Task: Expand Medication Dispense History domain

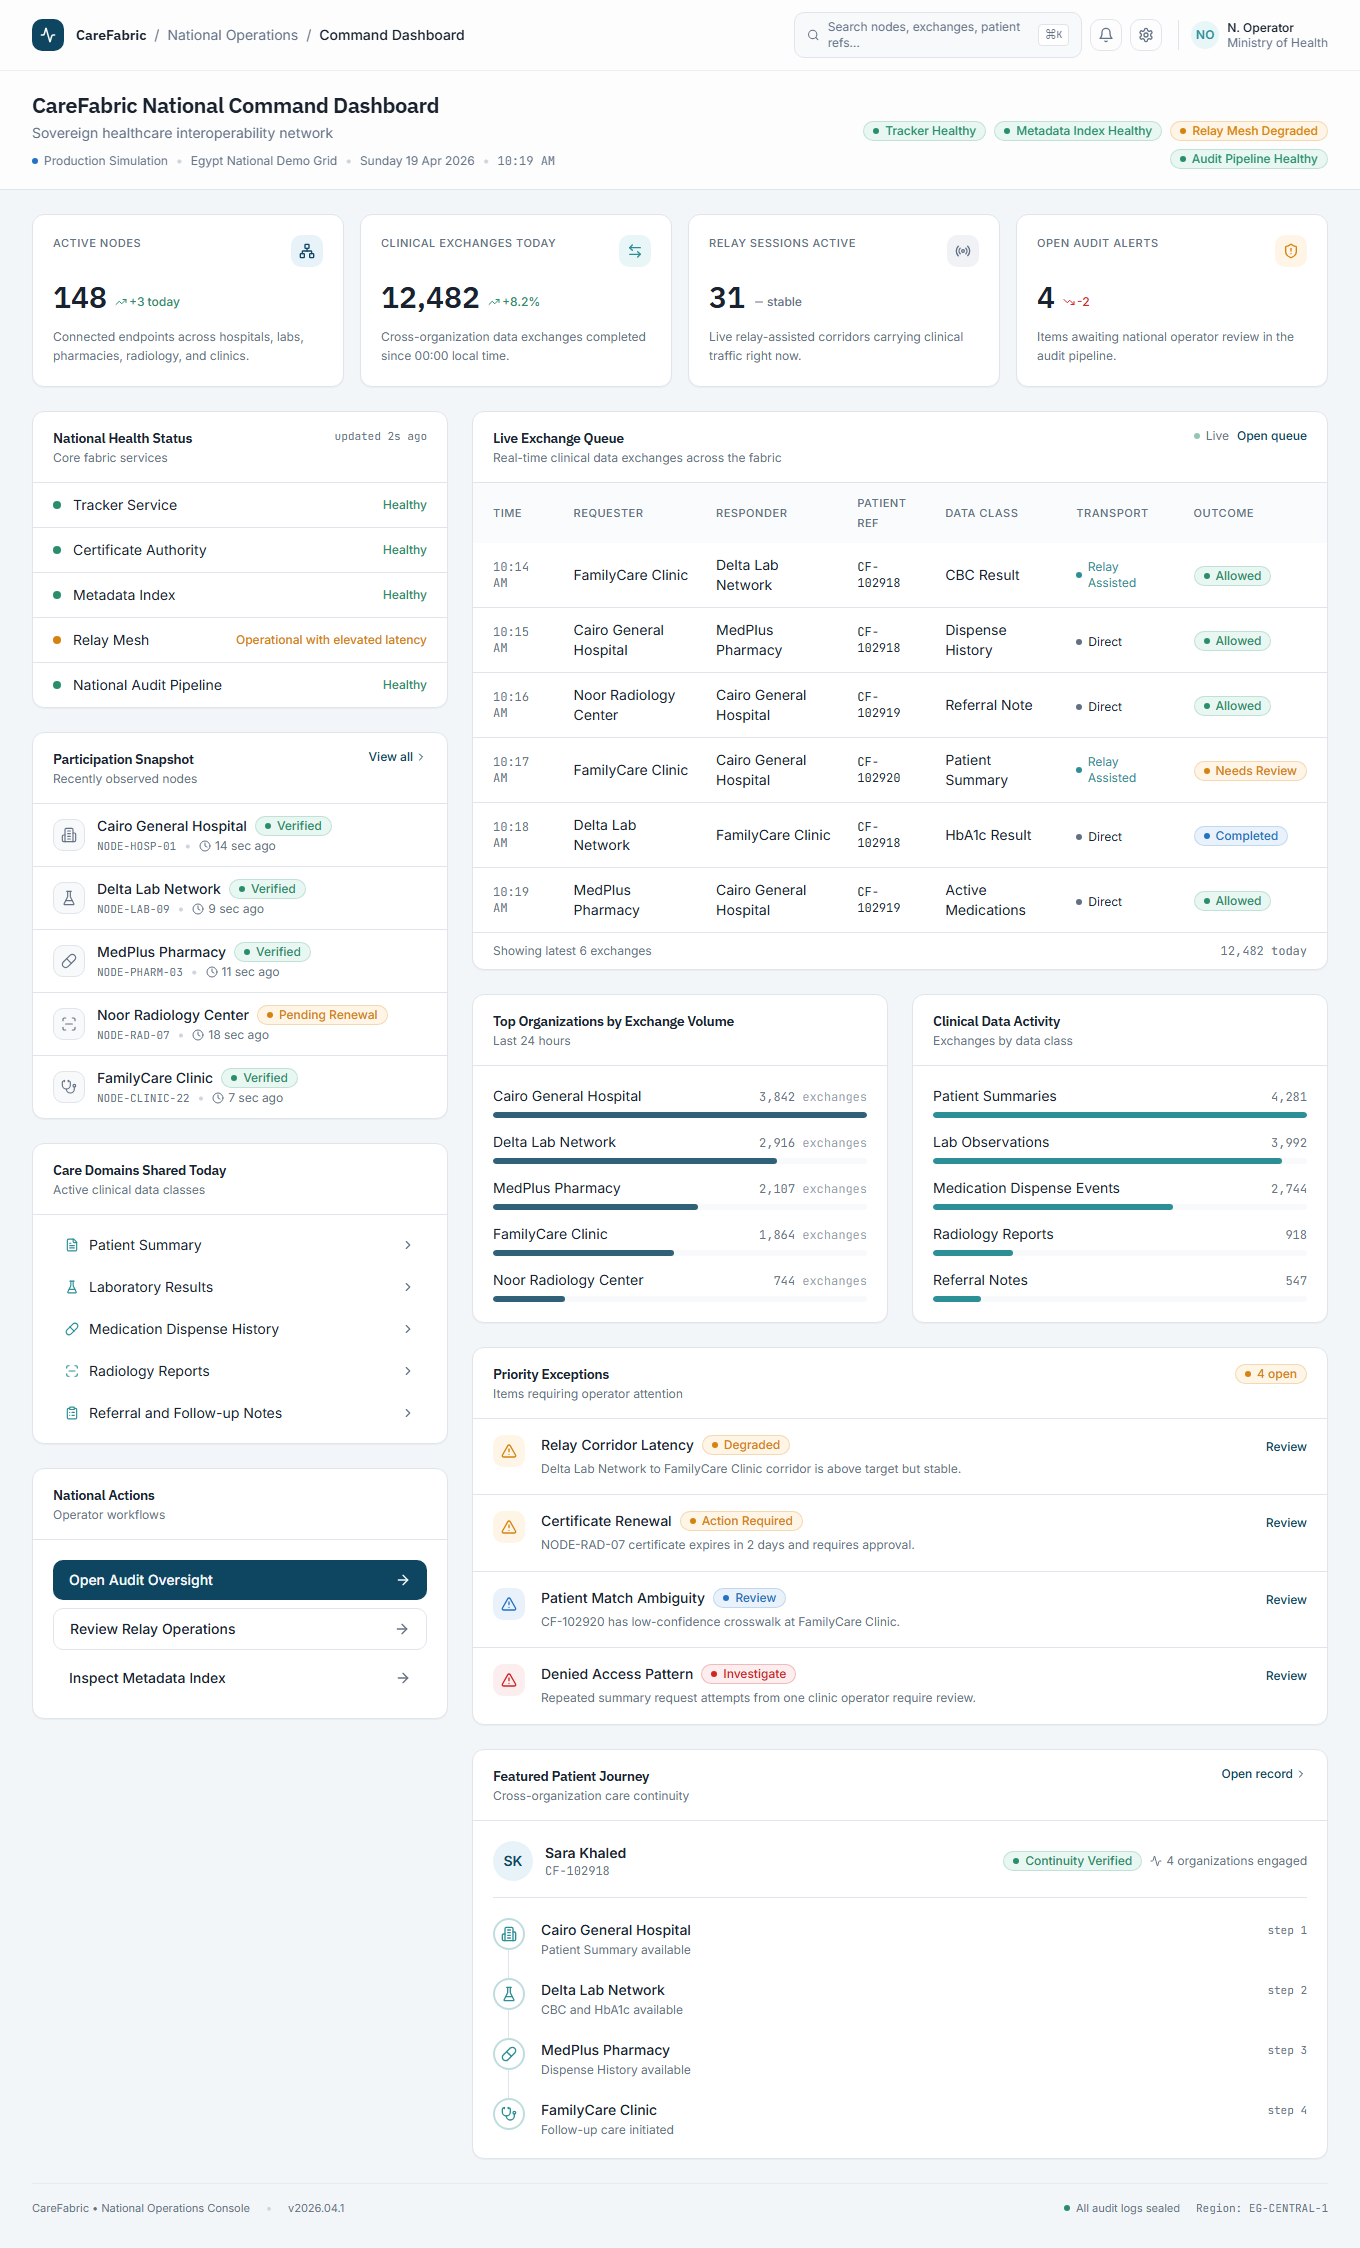Action: click(x=240, y=1329)
